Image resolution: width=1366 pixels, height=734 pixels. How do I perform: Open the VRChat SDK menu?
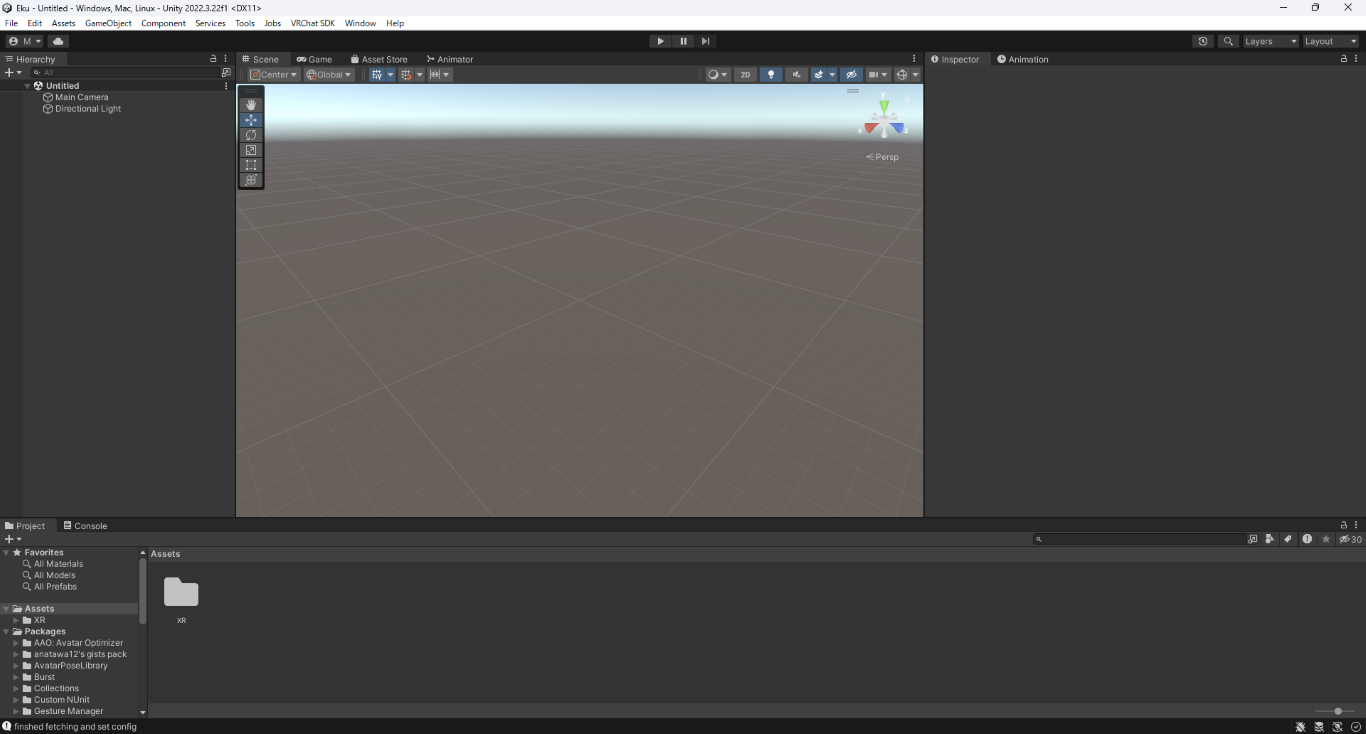(312, 23)
